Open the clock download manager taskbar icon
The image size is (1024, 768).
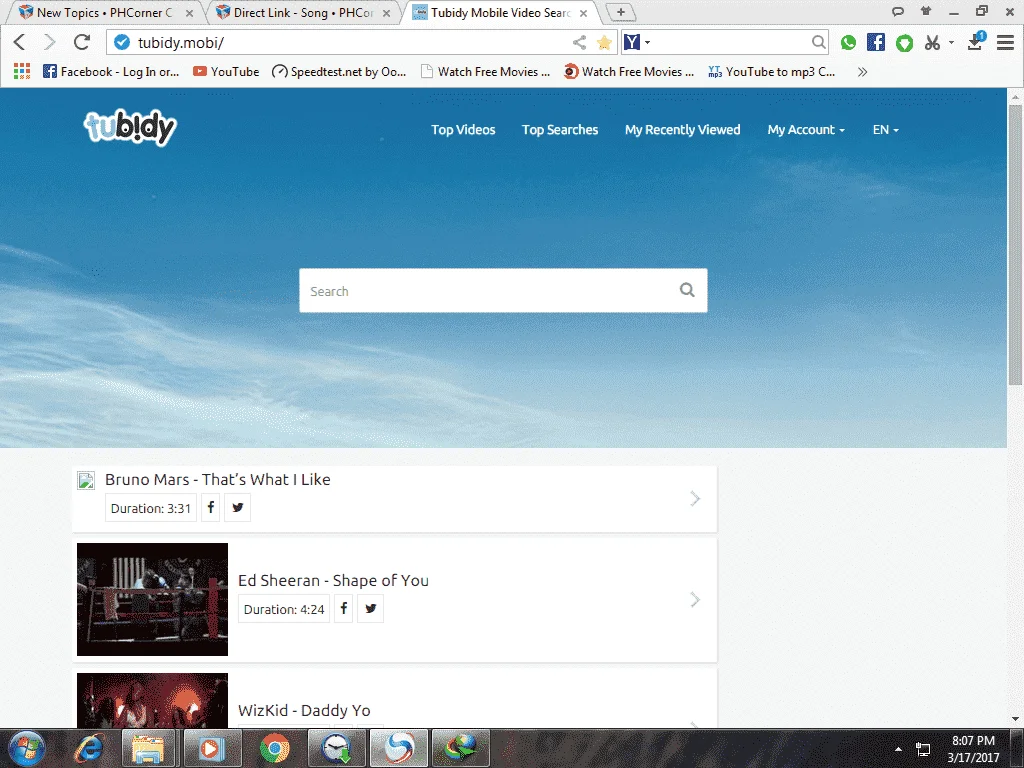[x=337, y=748]
